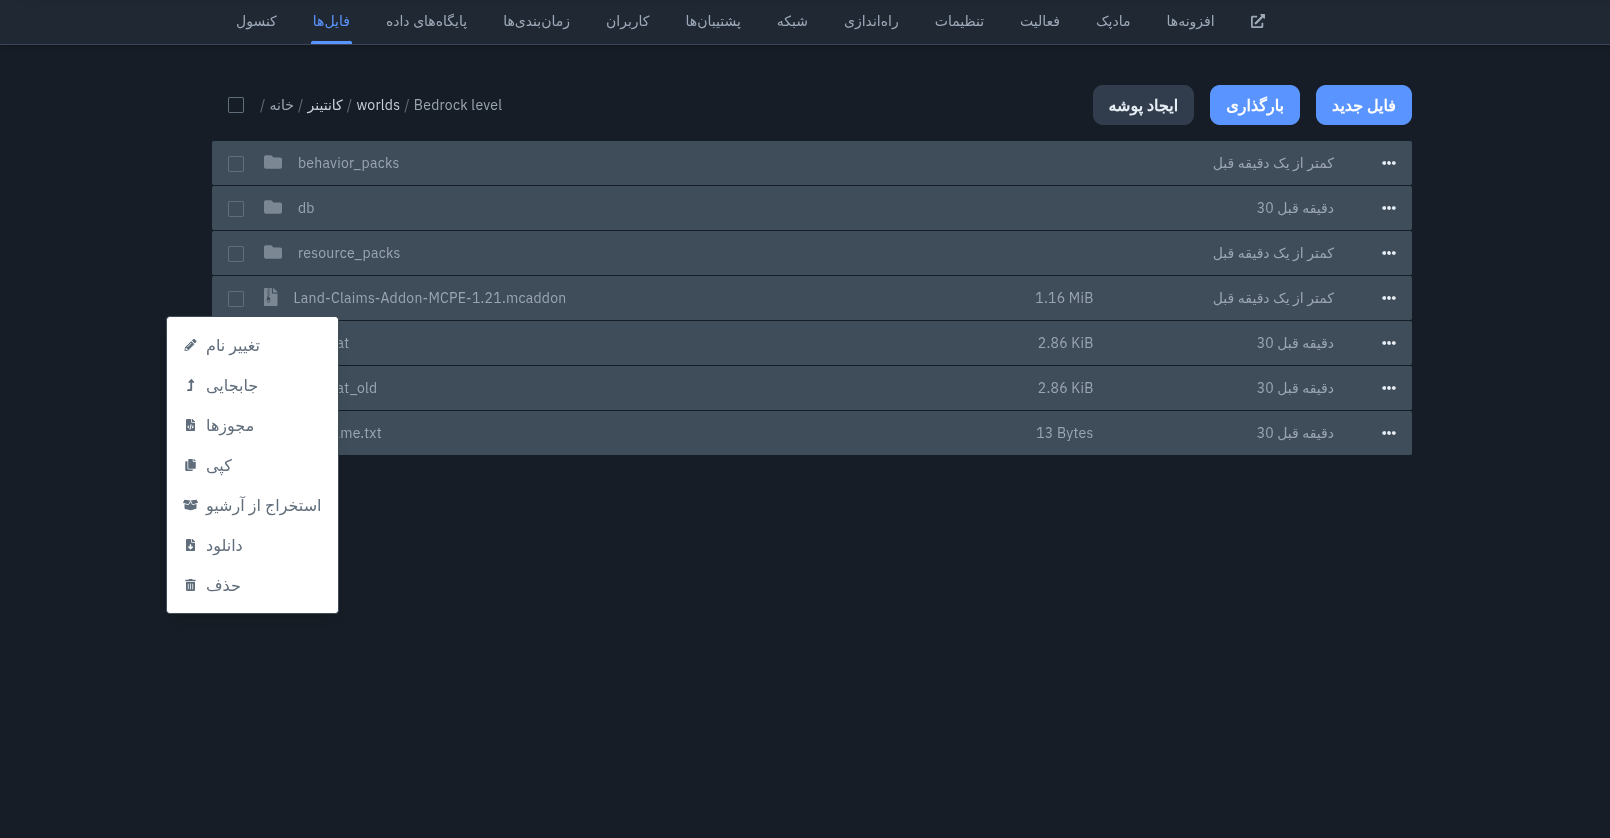Screen dimensions: 1610x838
Task: Open Land-Claims-Addon-MCPE-1.21.mcaddon file name
Action: 430,298
